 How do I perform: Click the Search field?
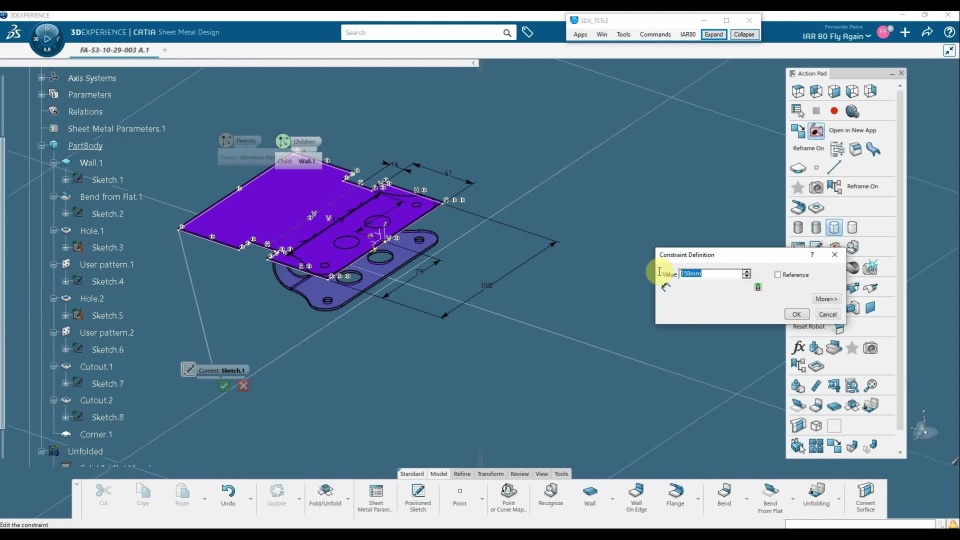pos(422,32)
